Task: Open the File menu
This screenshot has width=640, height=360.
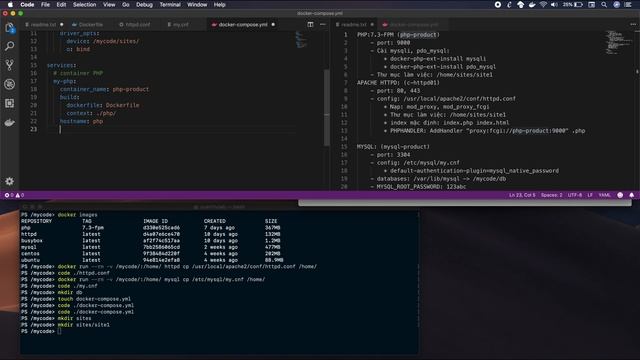Action: (x=45, y=4)
